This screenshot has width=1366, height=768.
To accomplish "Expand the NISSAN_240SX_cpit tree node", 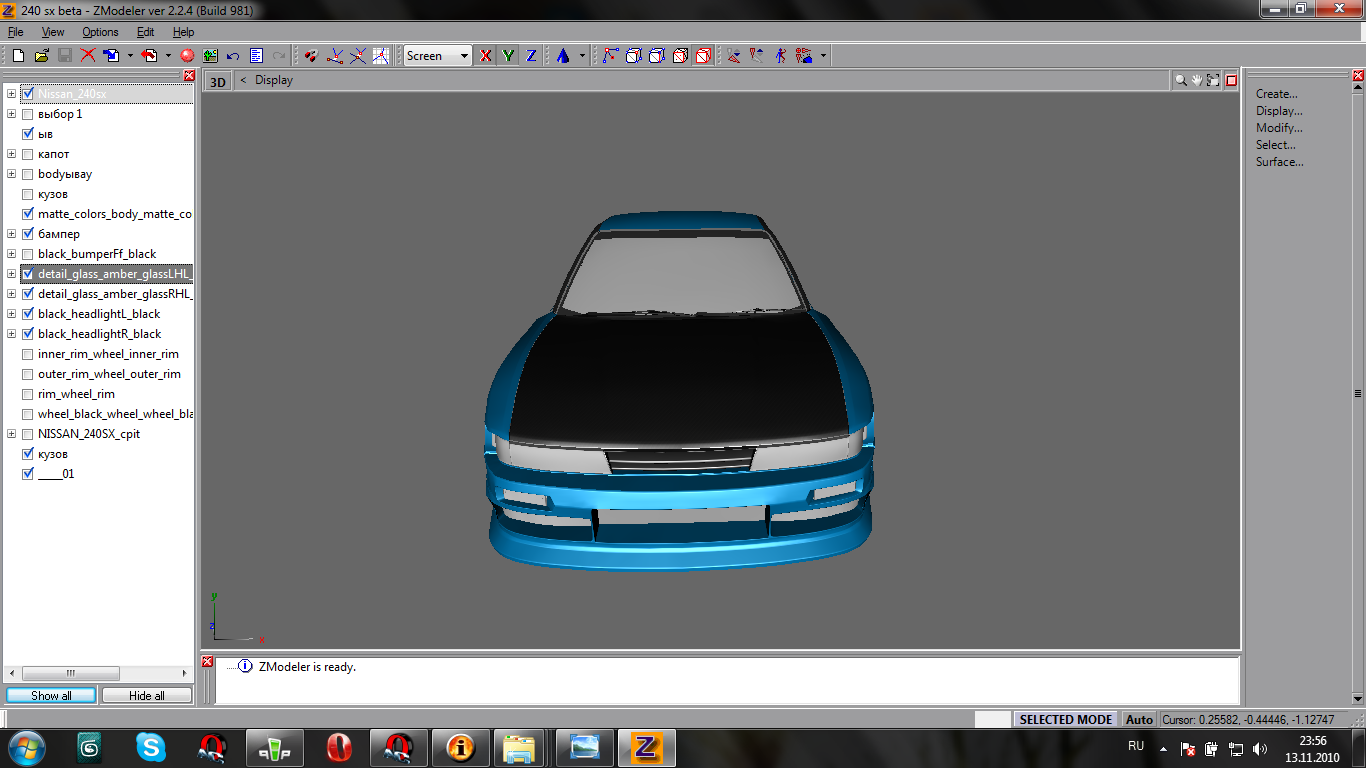I will (x=12, y=434).
